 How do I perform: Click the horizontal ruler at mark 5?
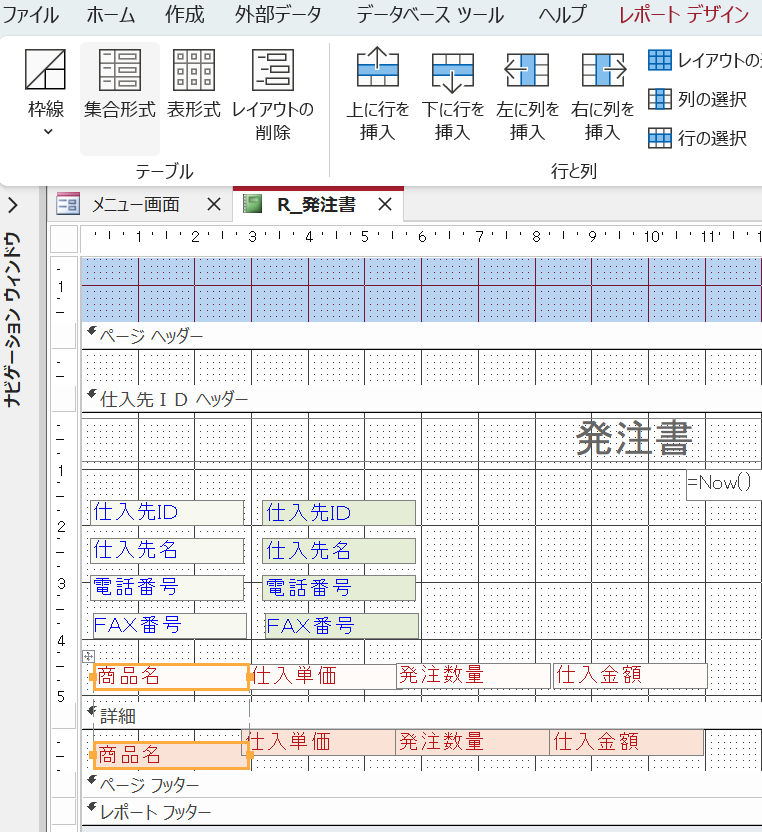click(x=365, y=237)
